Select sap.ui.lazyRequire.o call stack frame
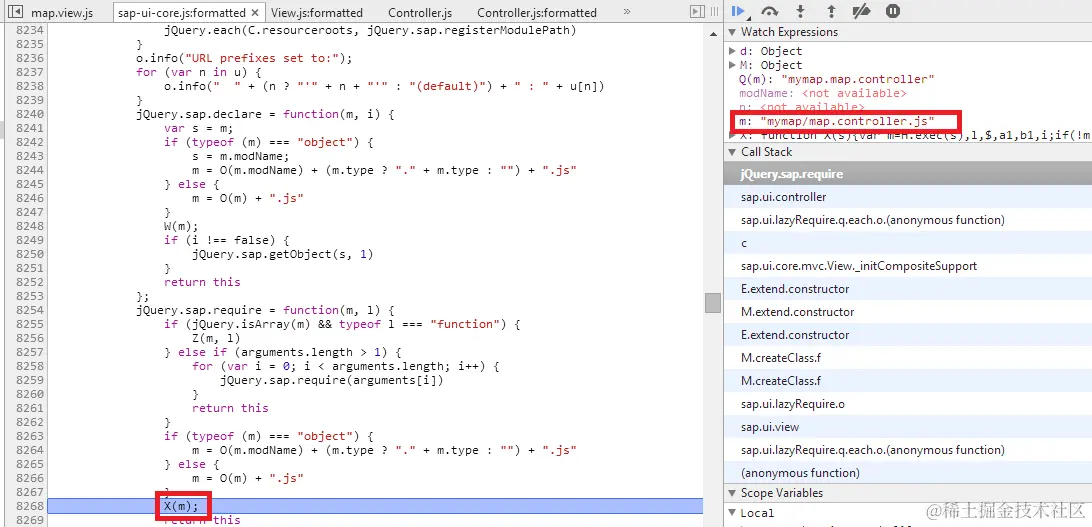The height and width of the screenshot is (527, 1092). (x=908, y=404)
